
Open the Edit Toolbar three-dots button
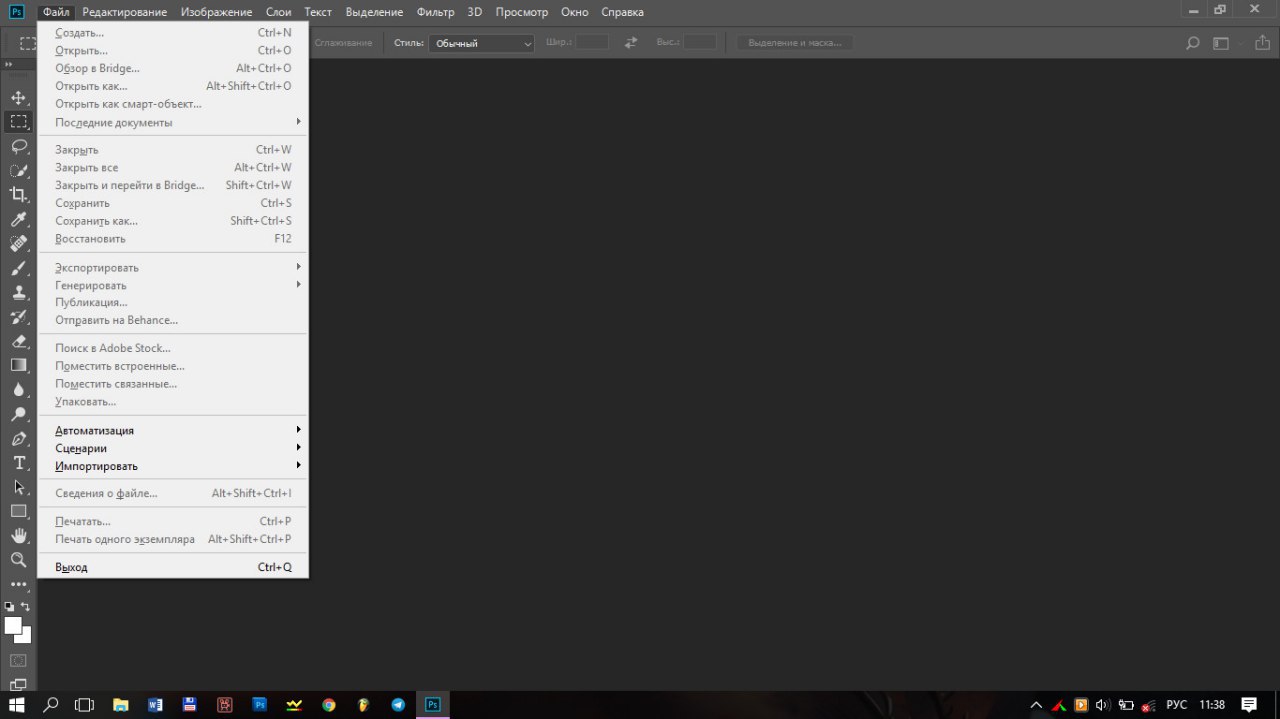pos(18,584)
